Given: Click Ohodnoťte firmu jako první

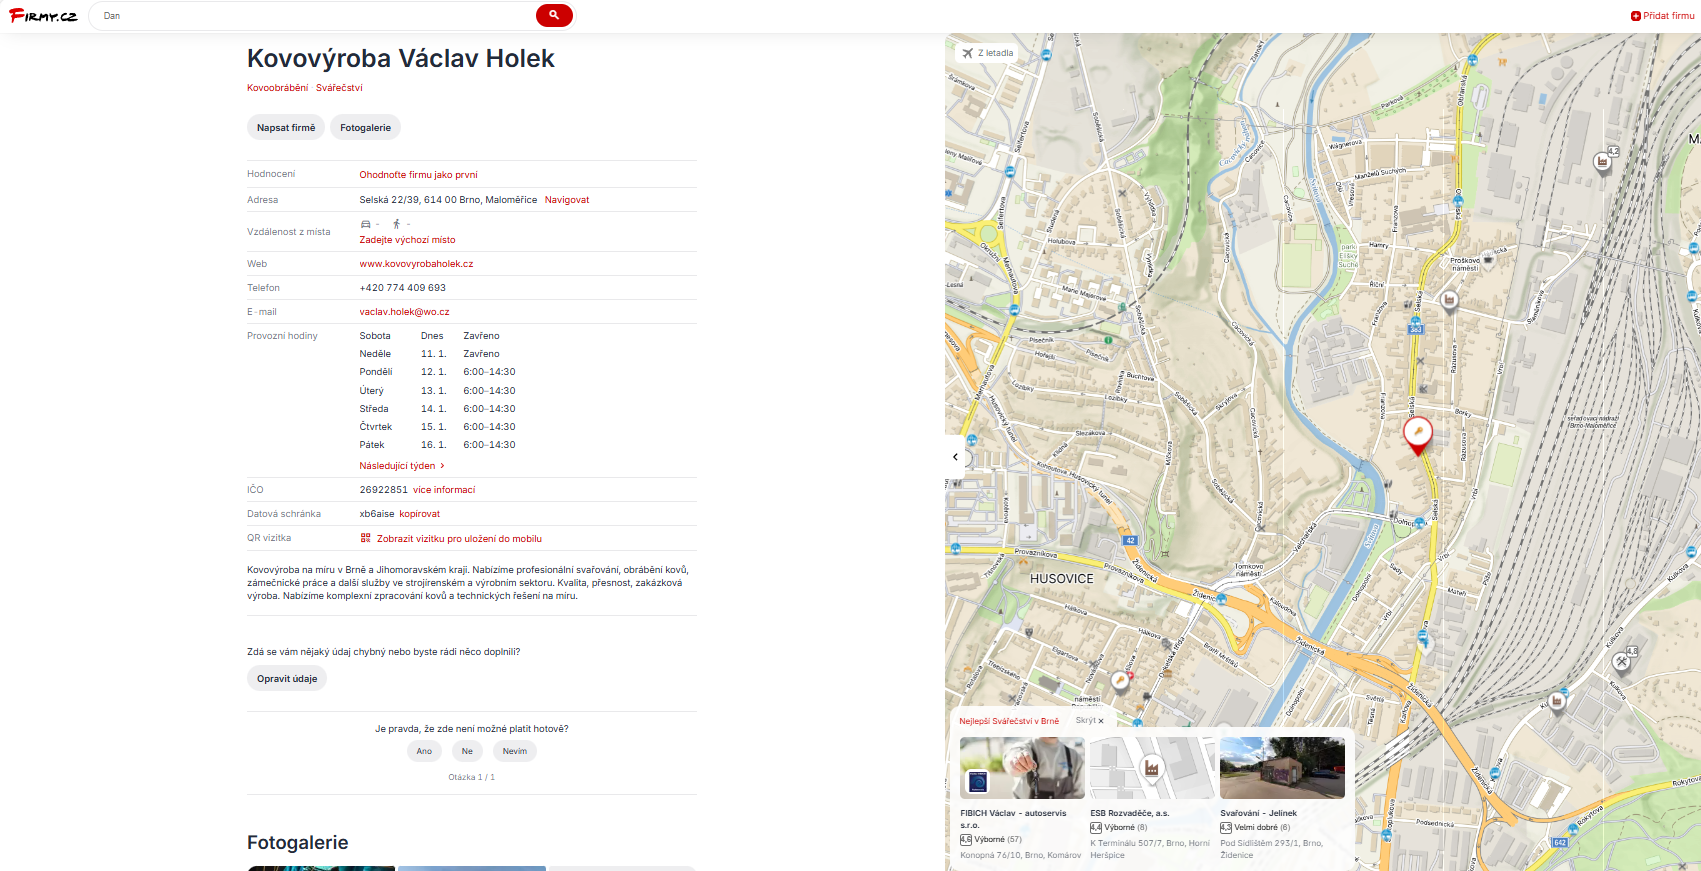Looking at the screenshot, I should (419, 175).
